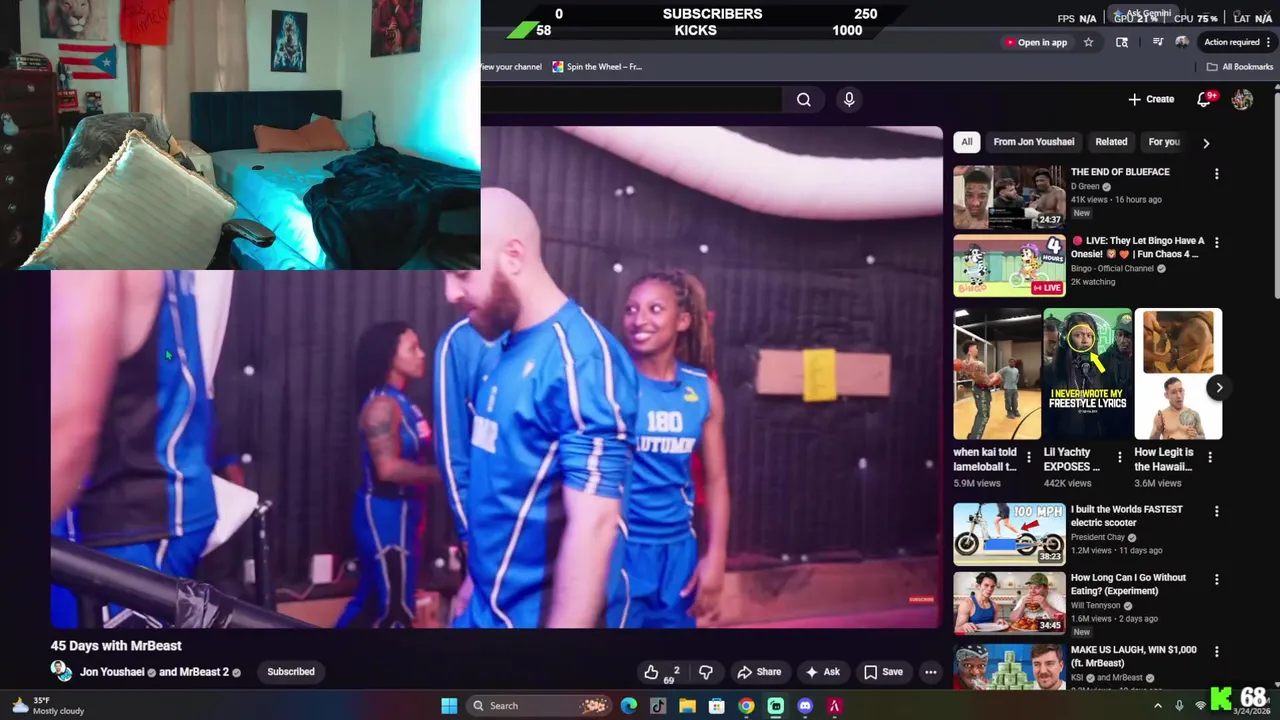
Task: Select the All filter chip
Action: click(x=966, y=142)
